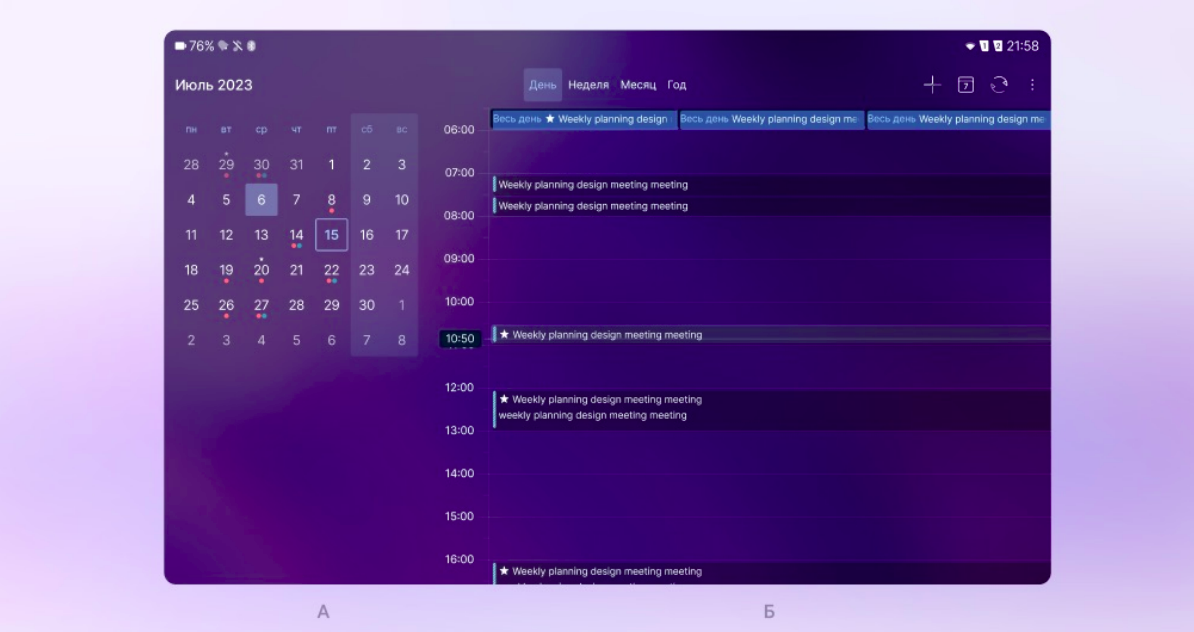Click the 14:00 time label
1194x632 pixels.
coord(459,474)
